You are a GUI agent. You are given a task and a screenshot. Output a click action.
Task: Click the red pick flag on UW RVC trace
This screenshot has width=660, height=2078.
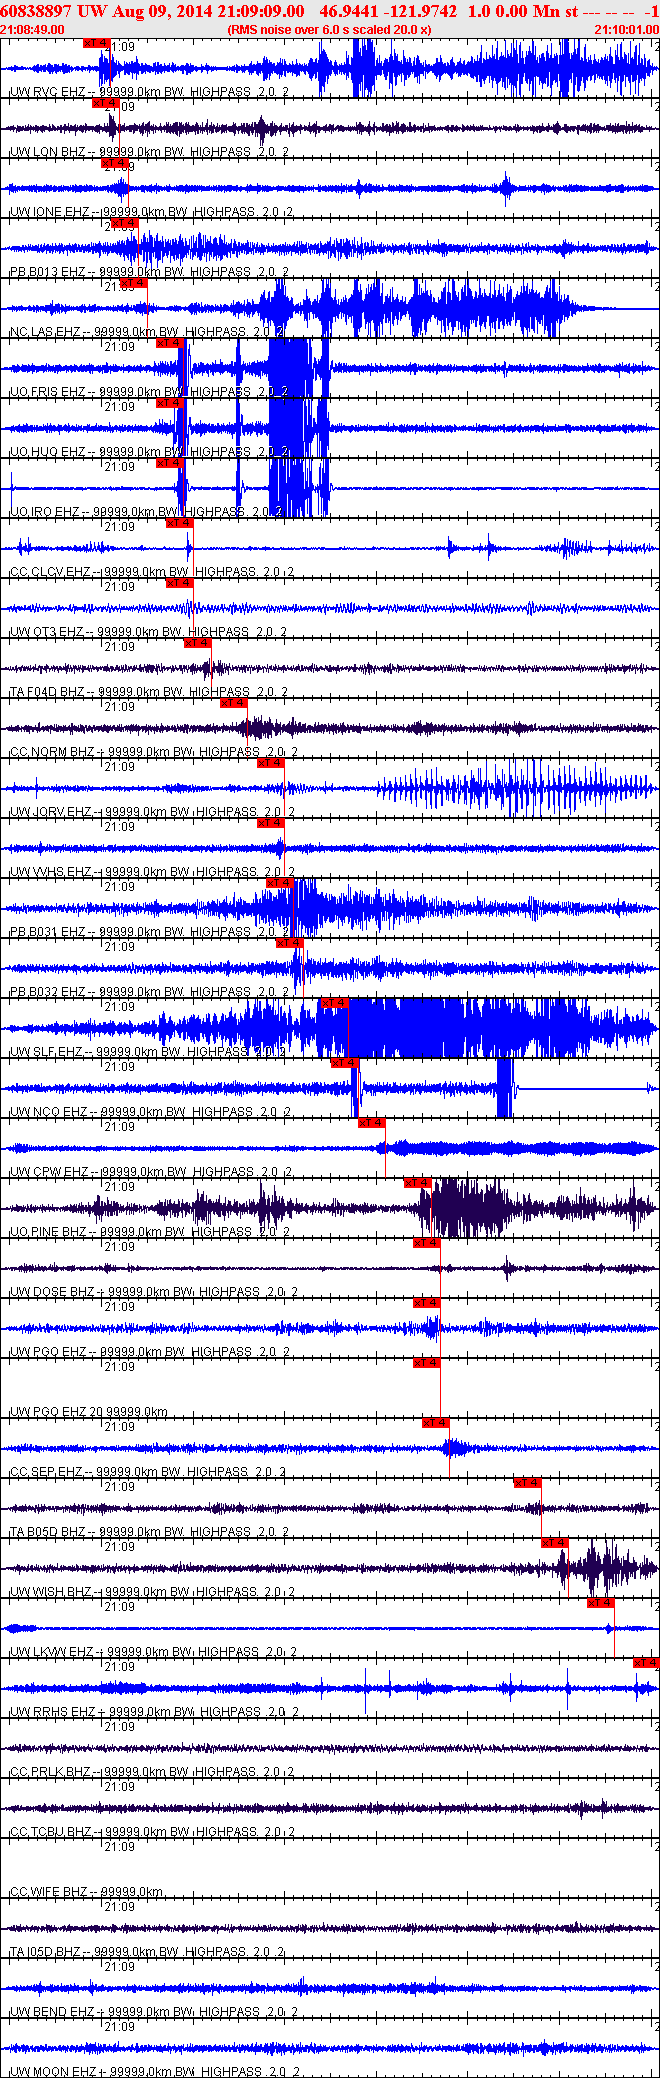(96, 43)
